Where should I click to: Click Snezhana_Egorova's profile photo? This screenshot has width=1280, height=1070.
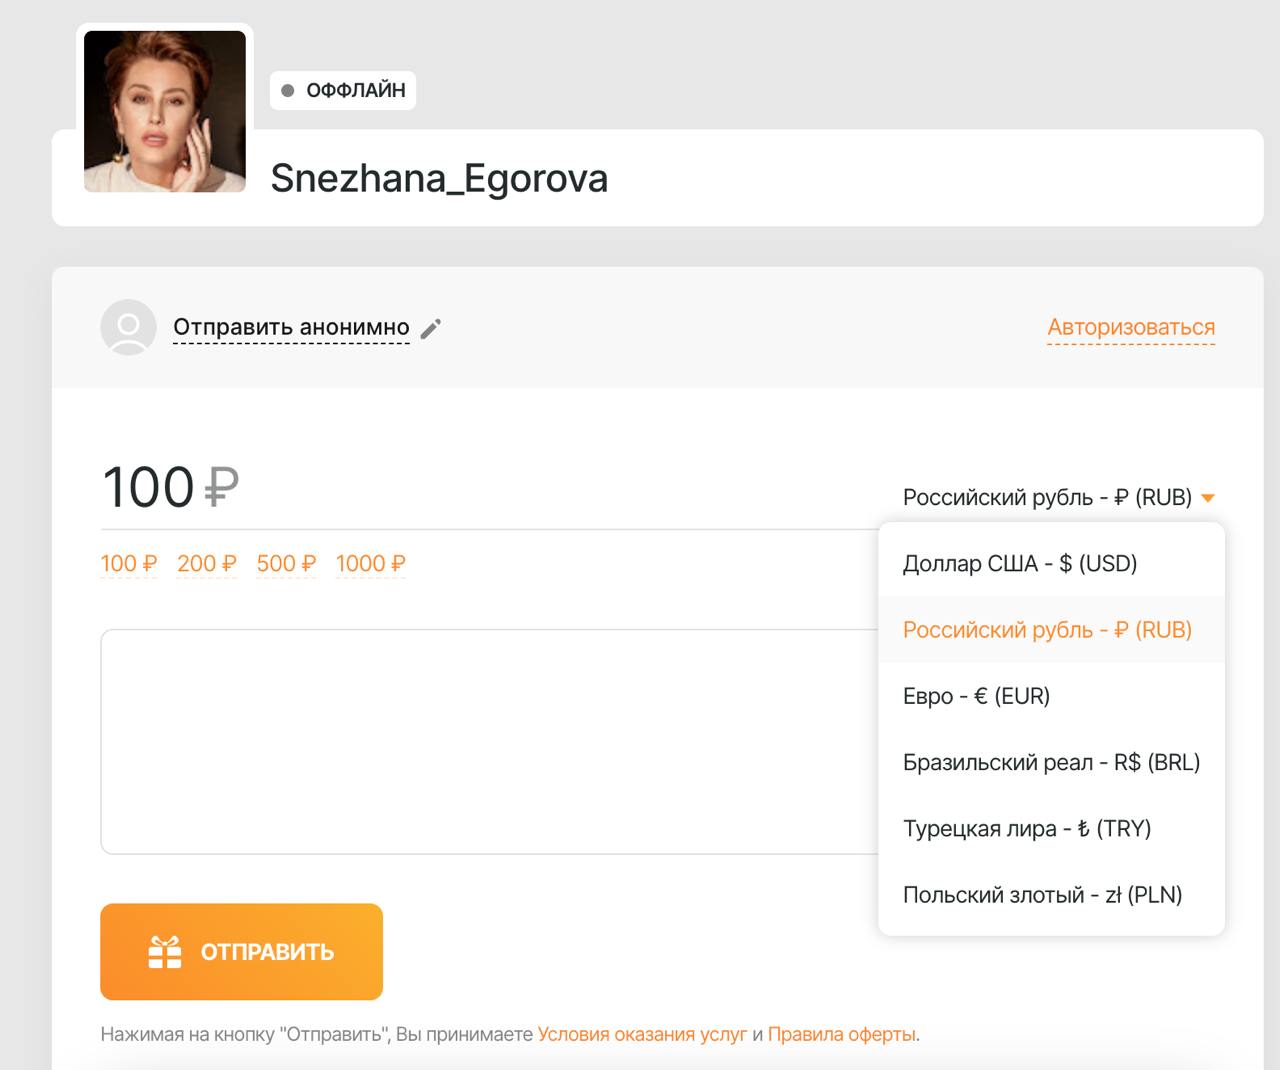point(165,111)
